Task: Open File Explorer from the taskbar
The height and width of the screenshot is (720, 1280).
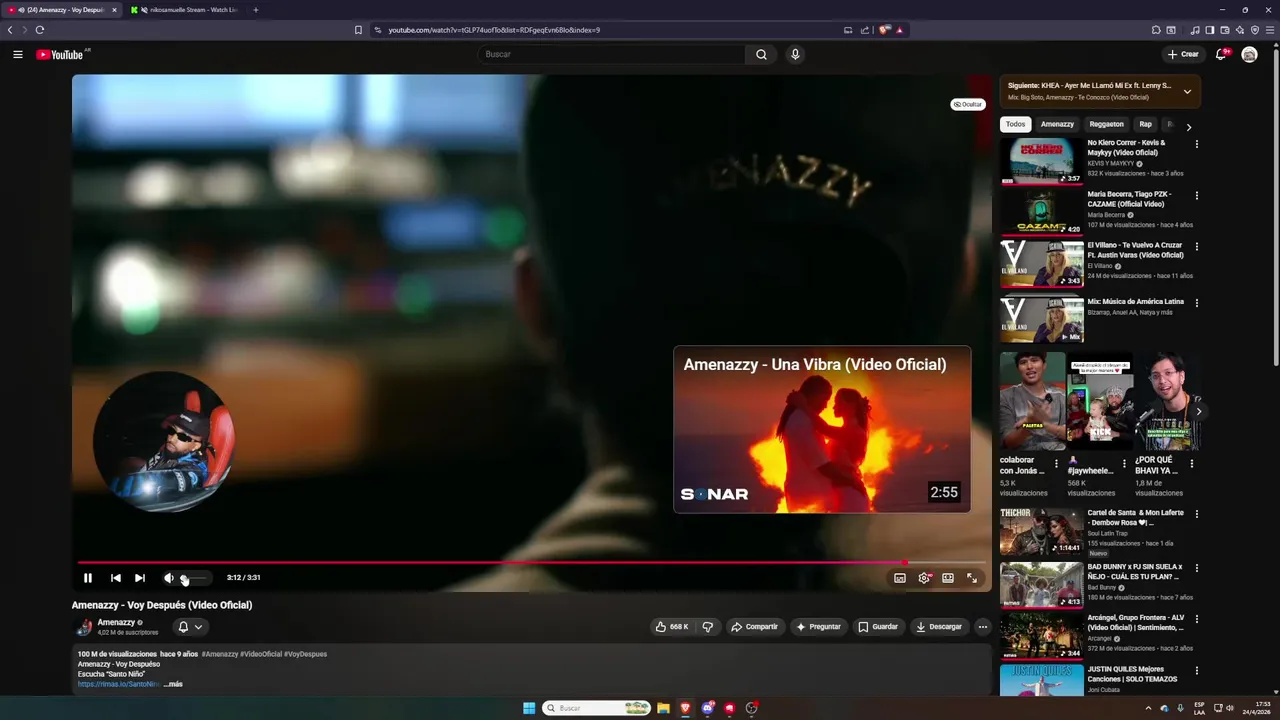Action: point(663,708)
